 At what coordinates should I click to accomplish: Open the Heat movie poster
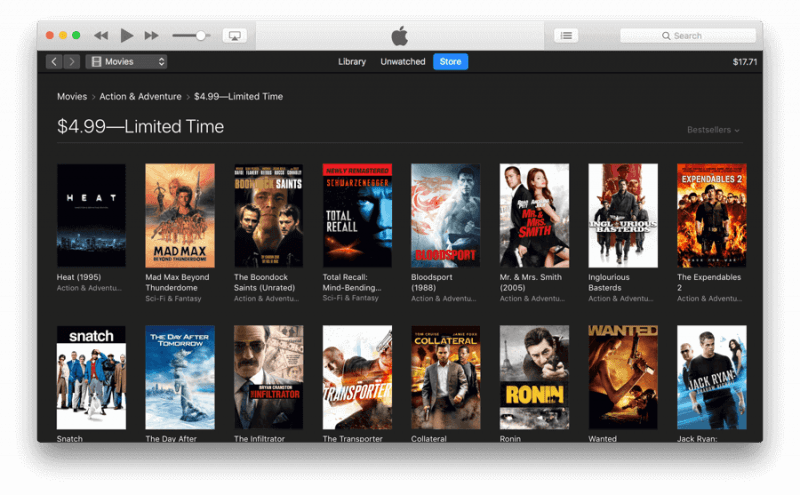point(91,215)
